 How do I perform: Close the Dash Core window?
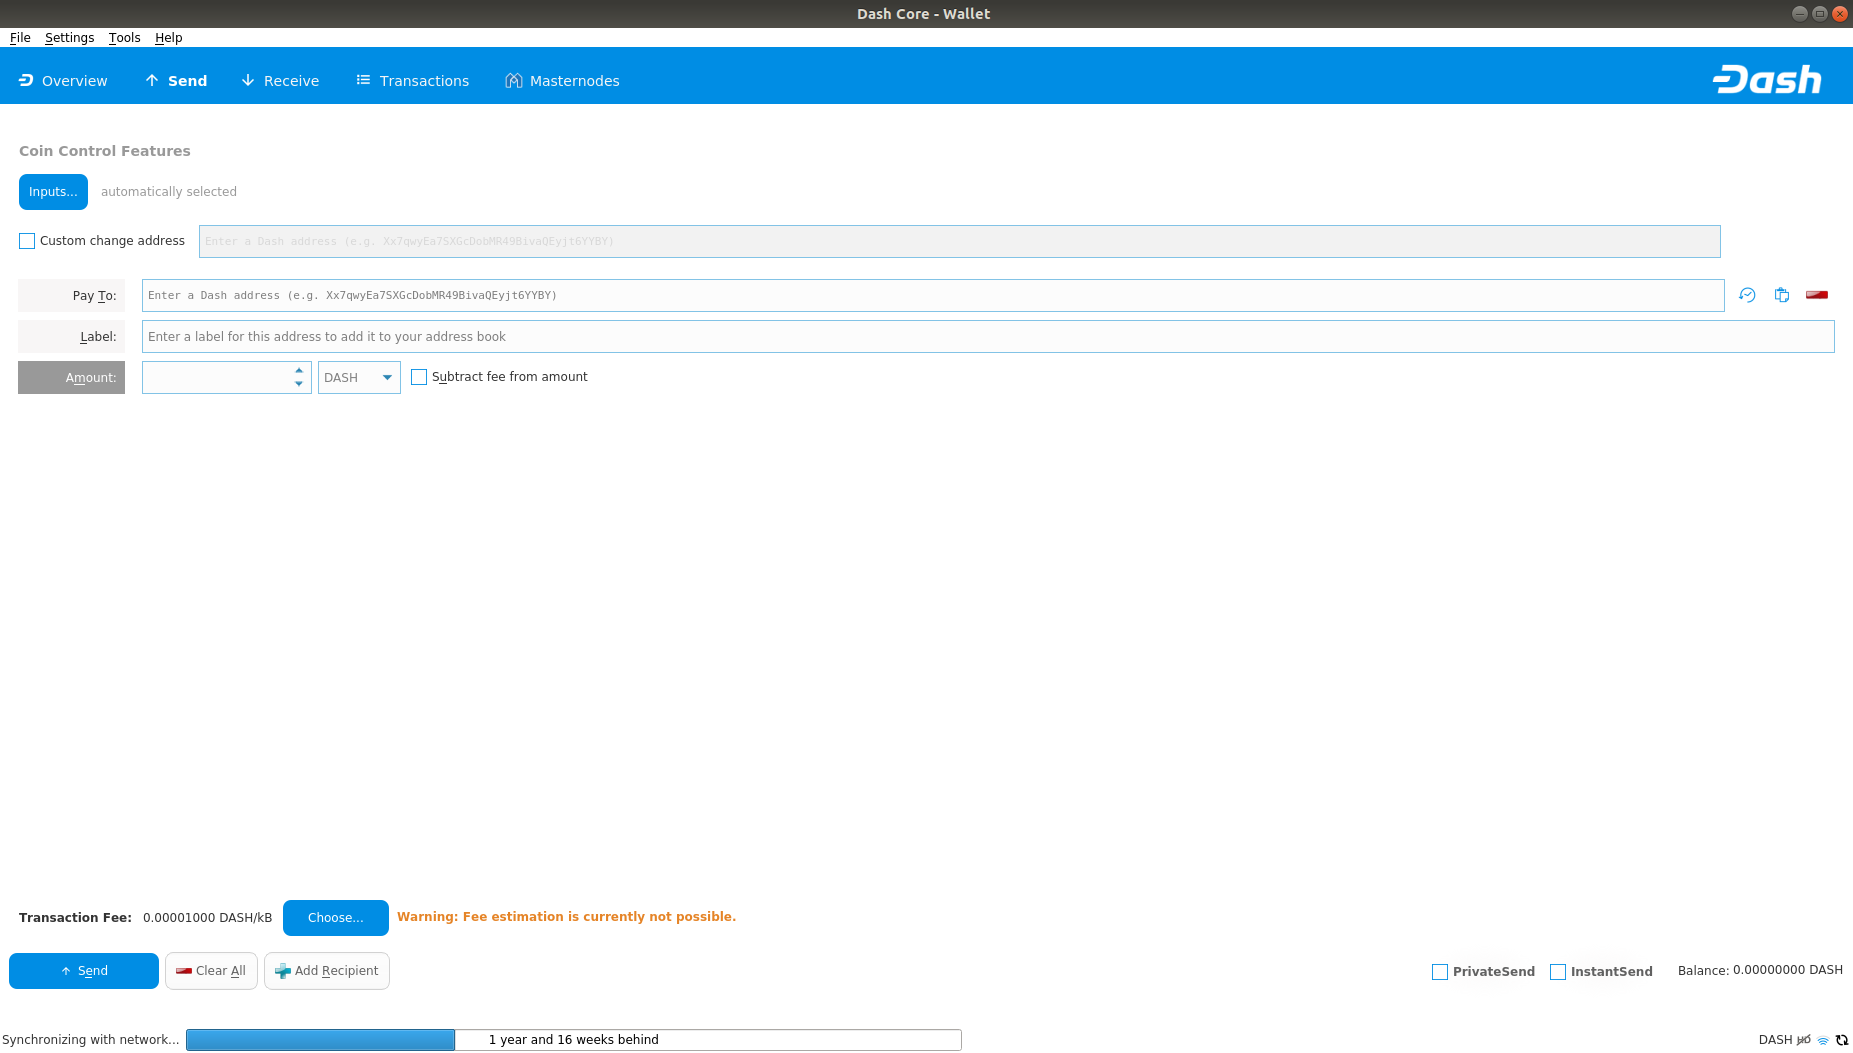point(1839,14)
